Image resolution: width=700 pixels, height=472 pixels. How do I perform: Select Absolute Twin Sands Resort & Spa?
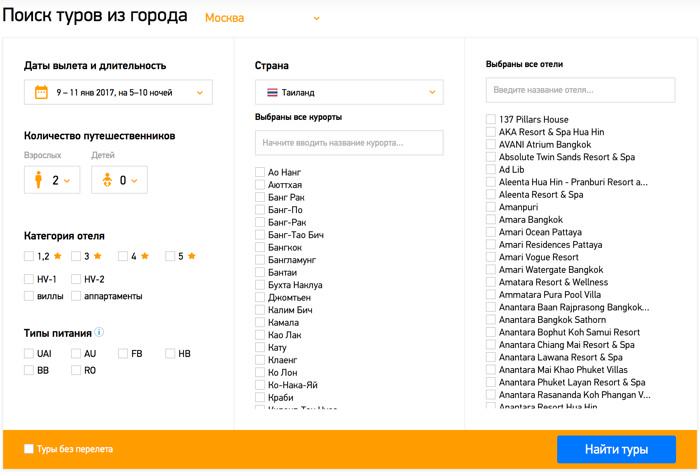[x=491, y=157]
